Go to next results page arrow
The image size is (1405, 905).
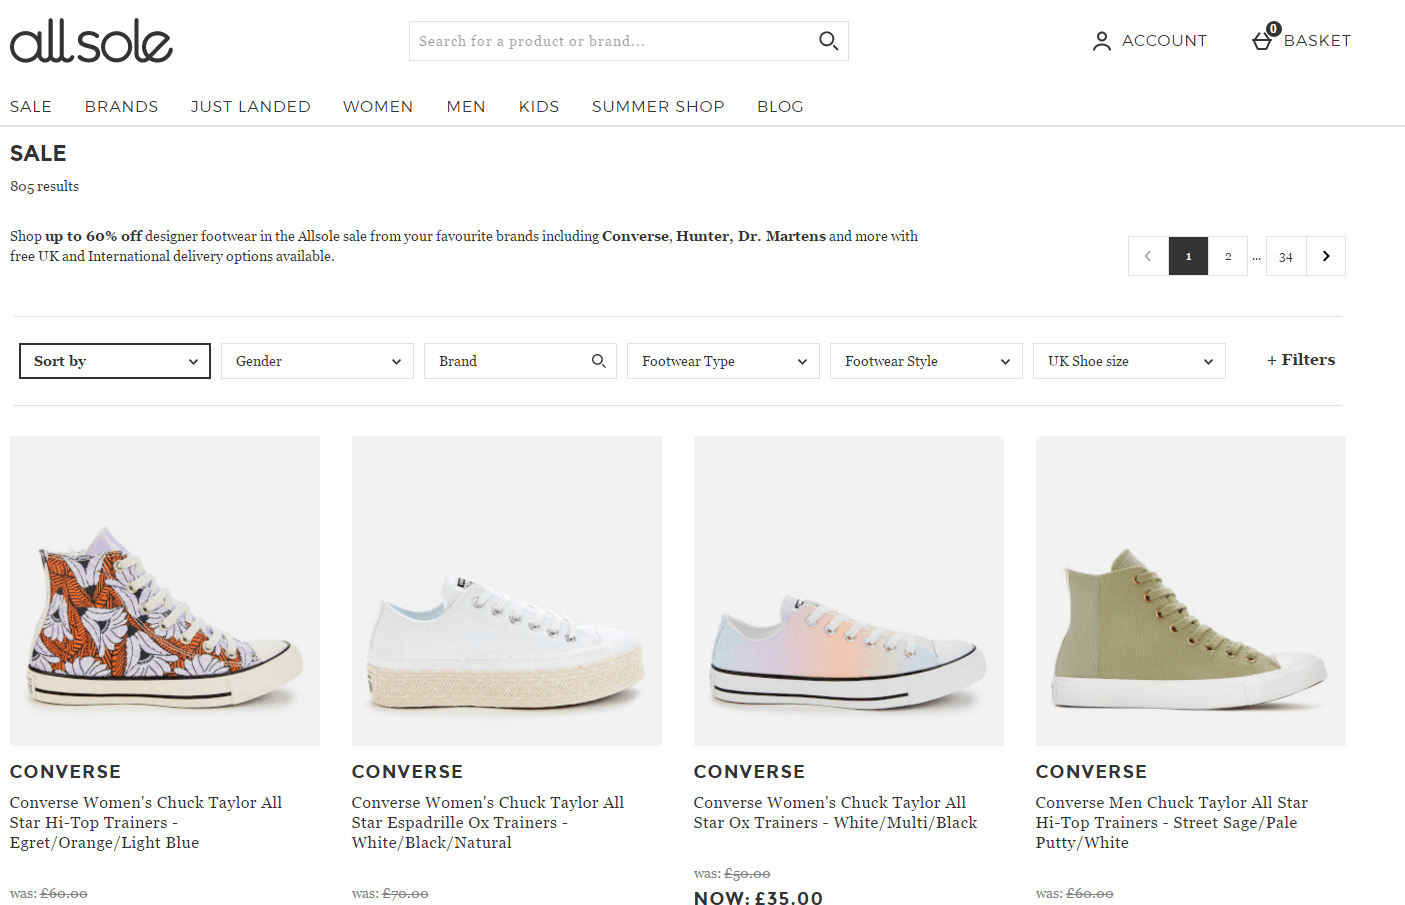click(x=1326, y=256)
